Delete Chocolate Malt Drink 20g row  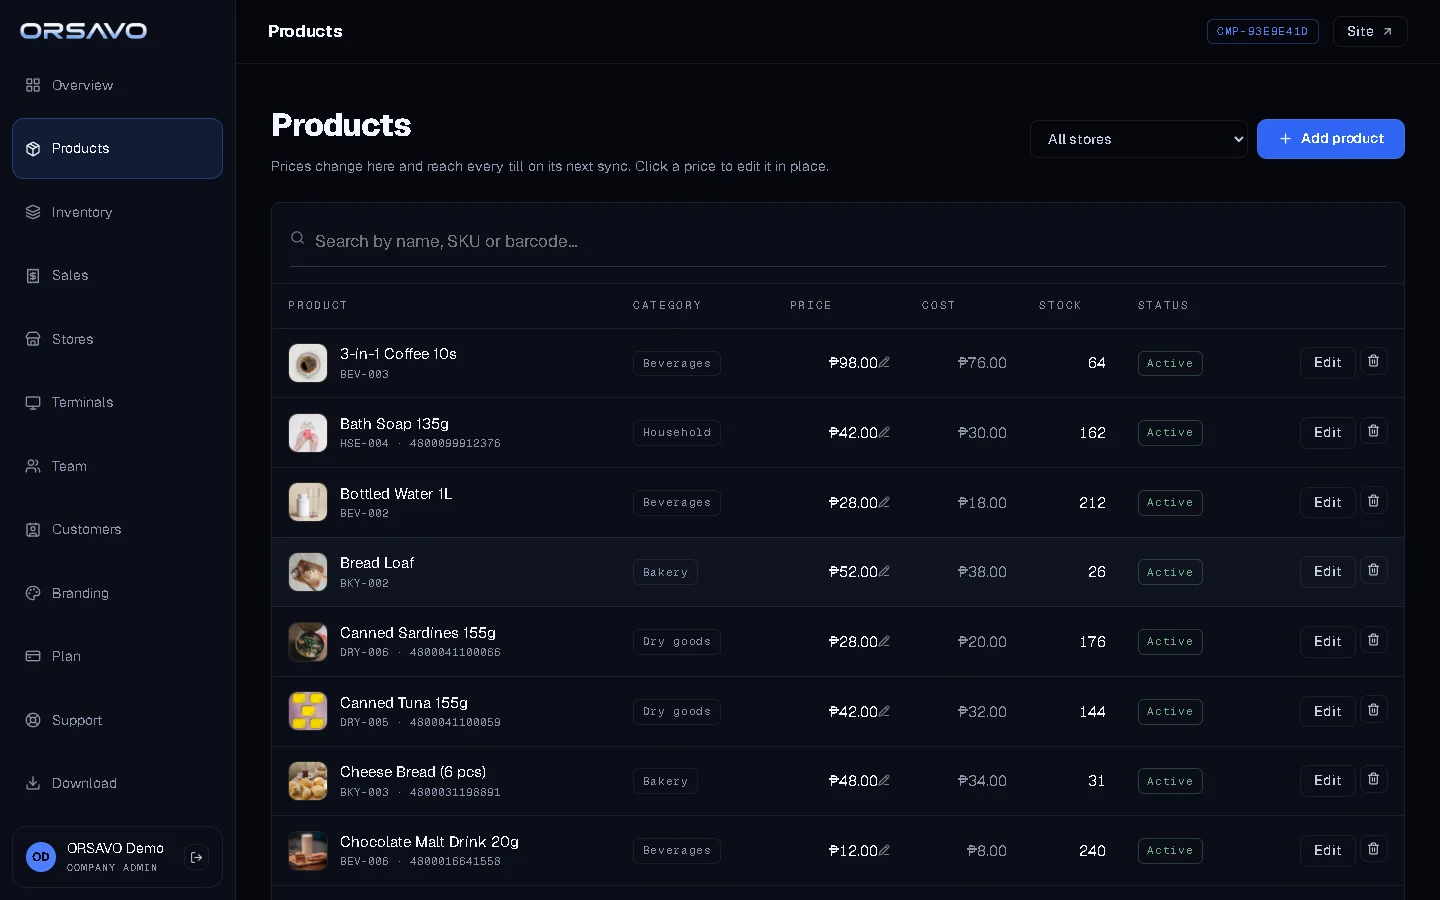1373,849
